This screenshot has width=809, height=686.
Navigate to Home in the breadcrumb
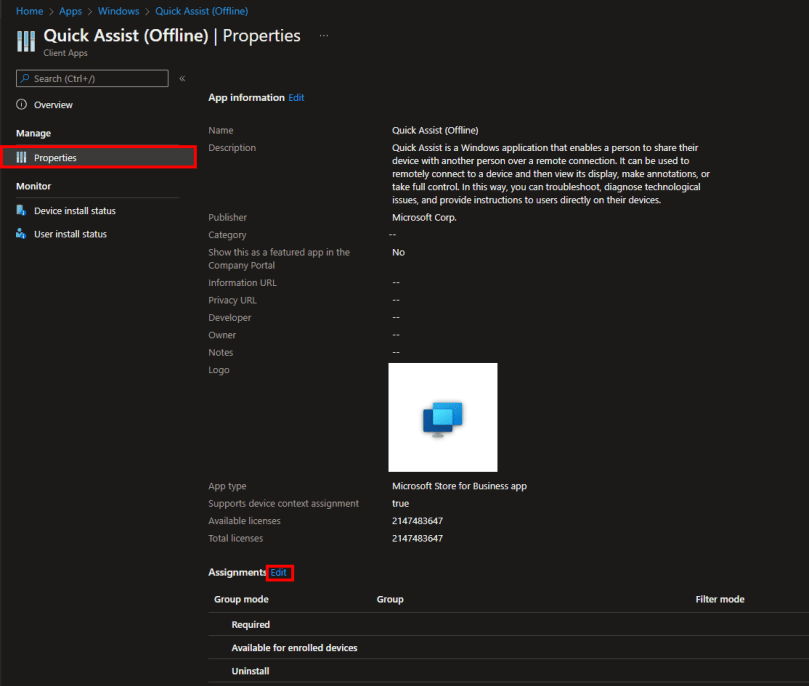pos(29,10)
